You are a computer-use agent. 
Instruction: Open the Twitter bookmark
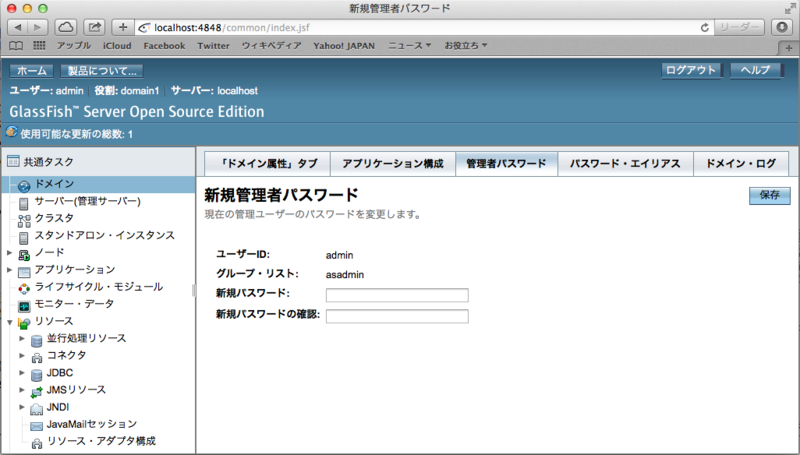213,45
